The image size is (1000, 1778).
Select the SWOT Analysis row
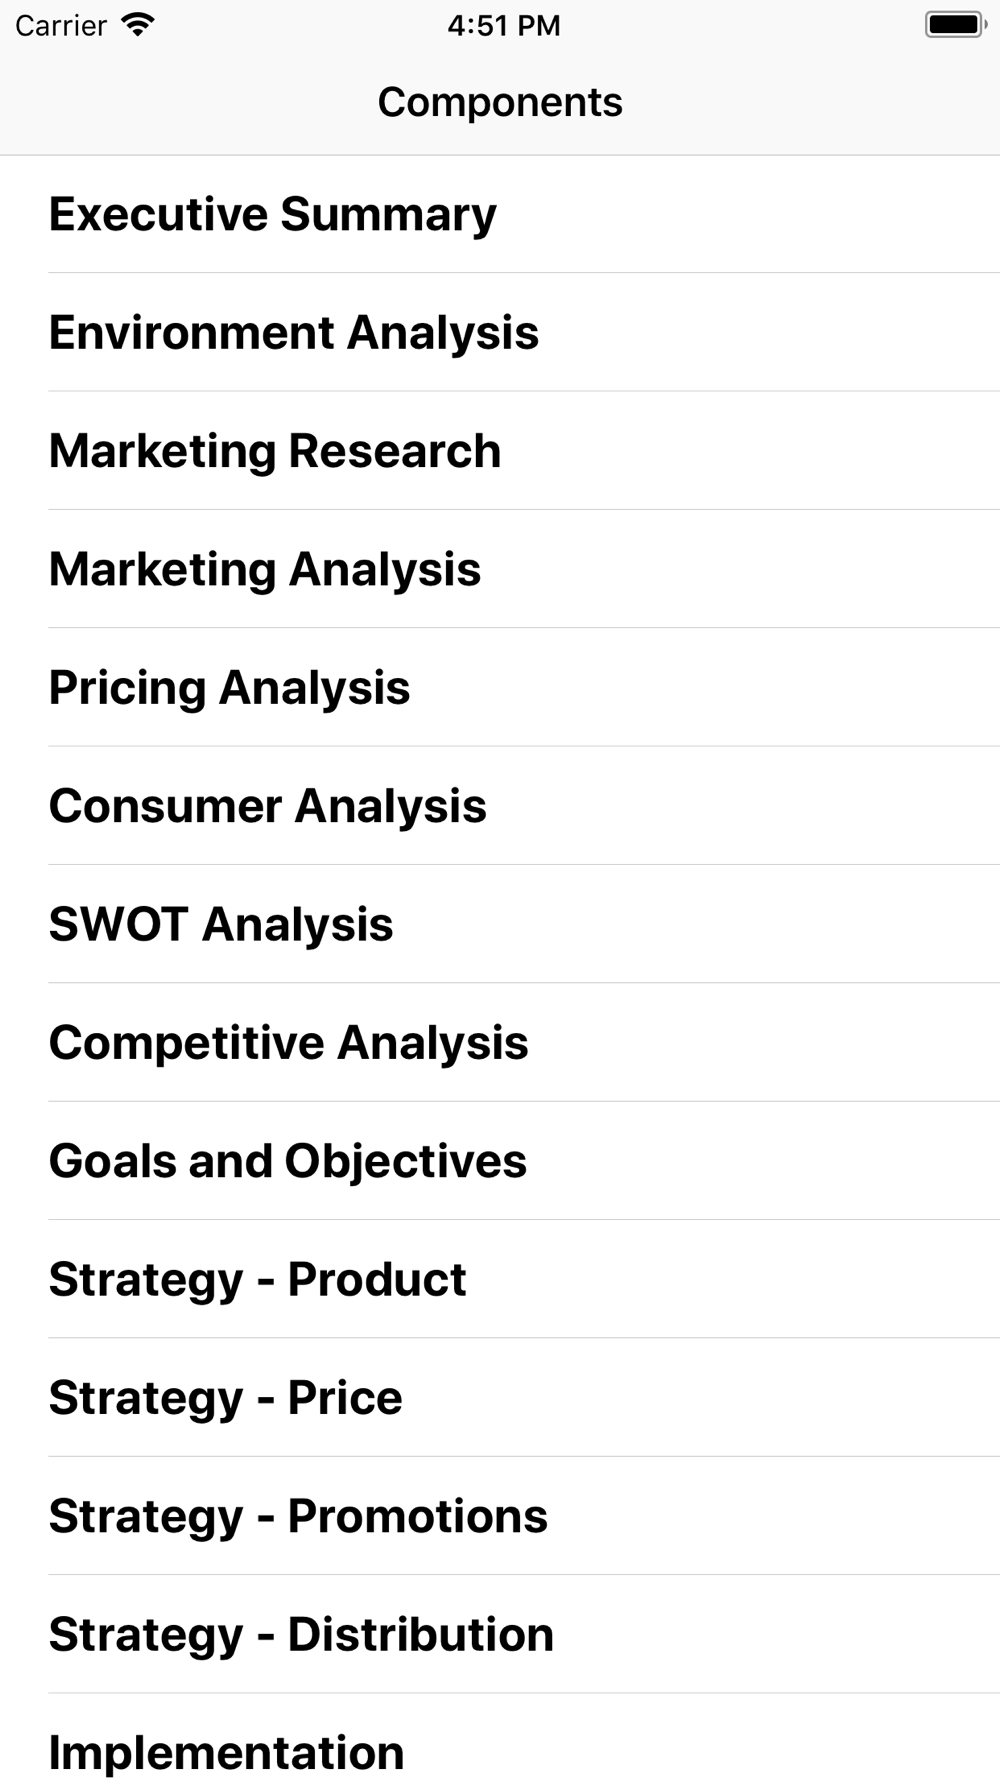pyautogui.click(x=500, y=924)
